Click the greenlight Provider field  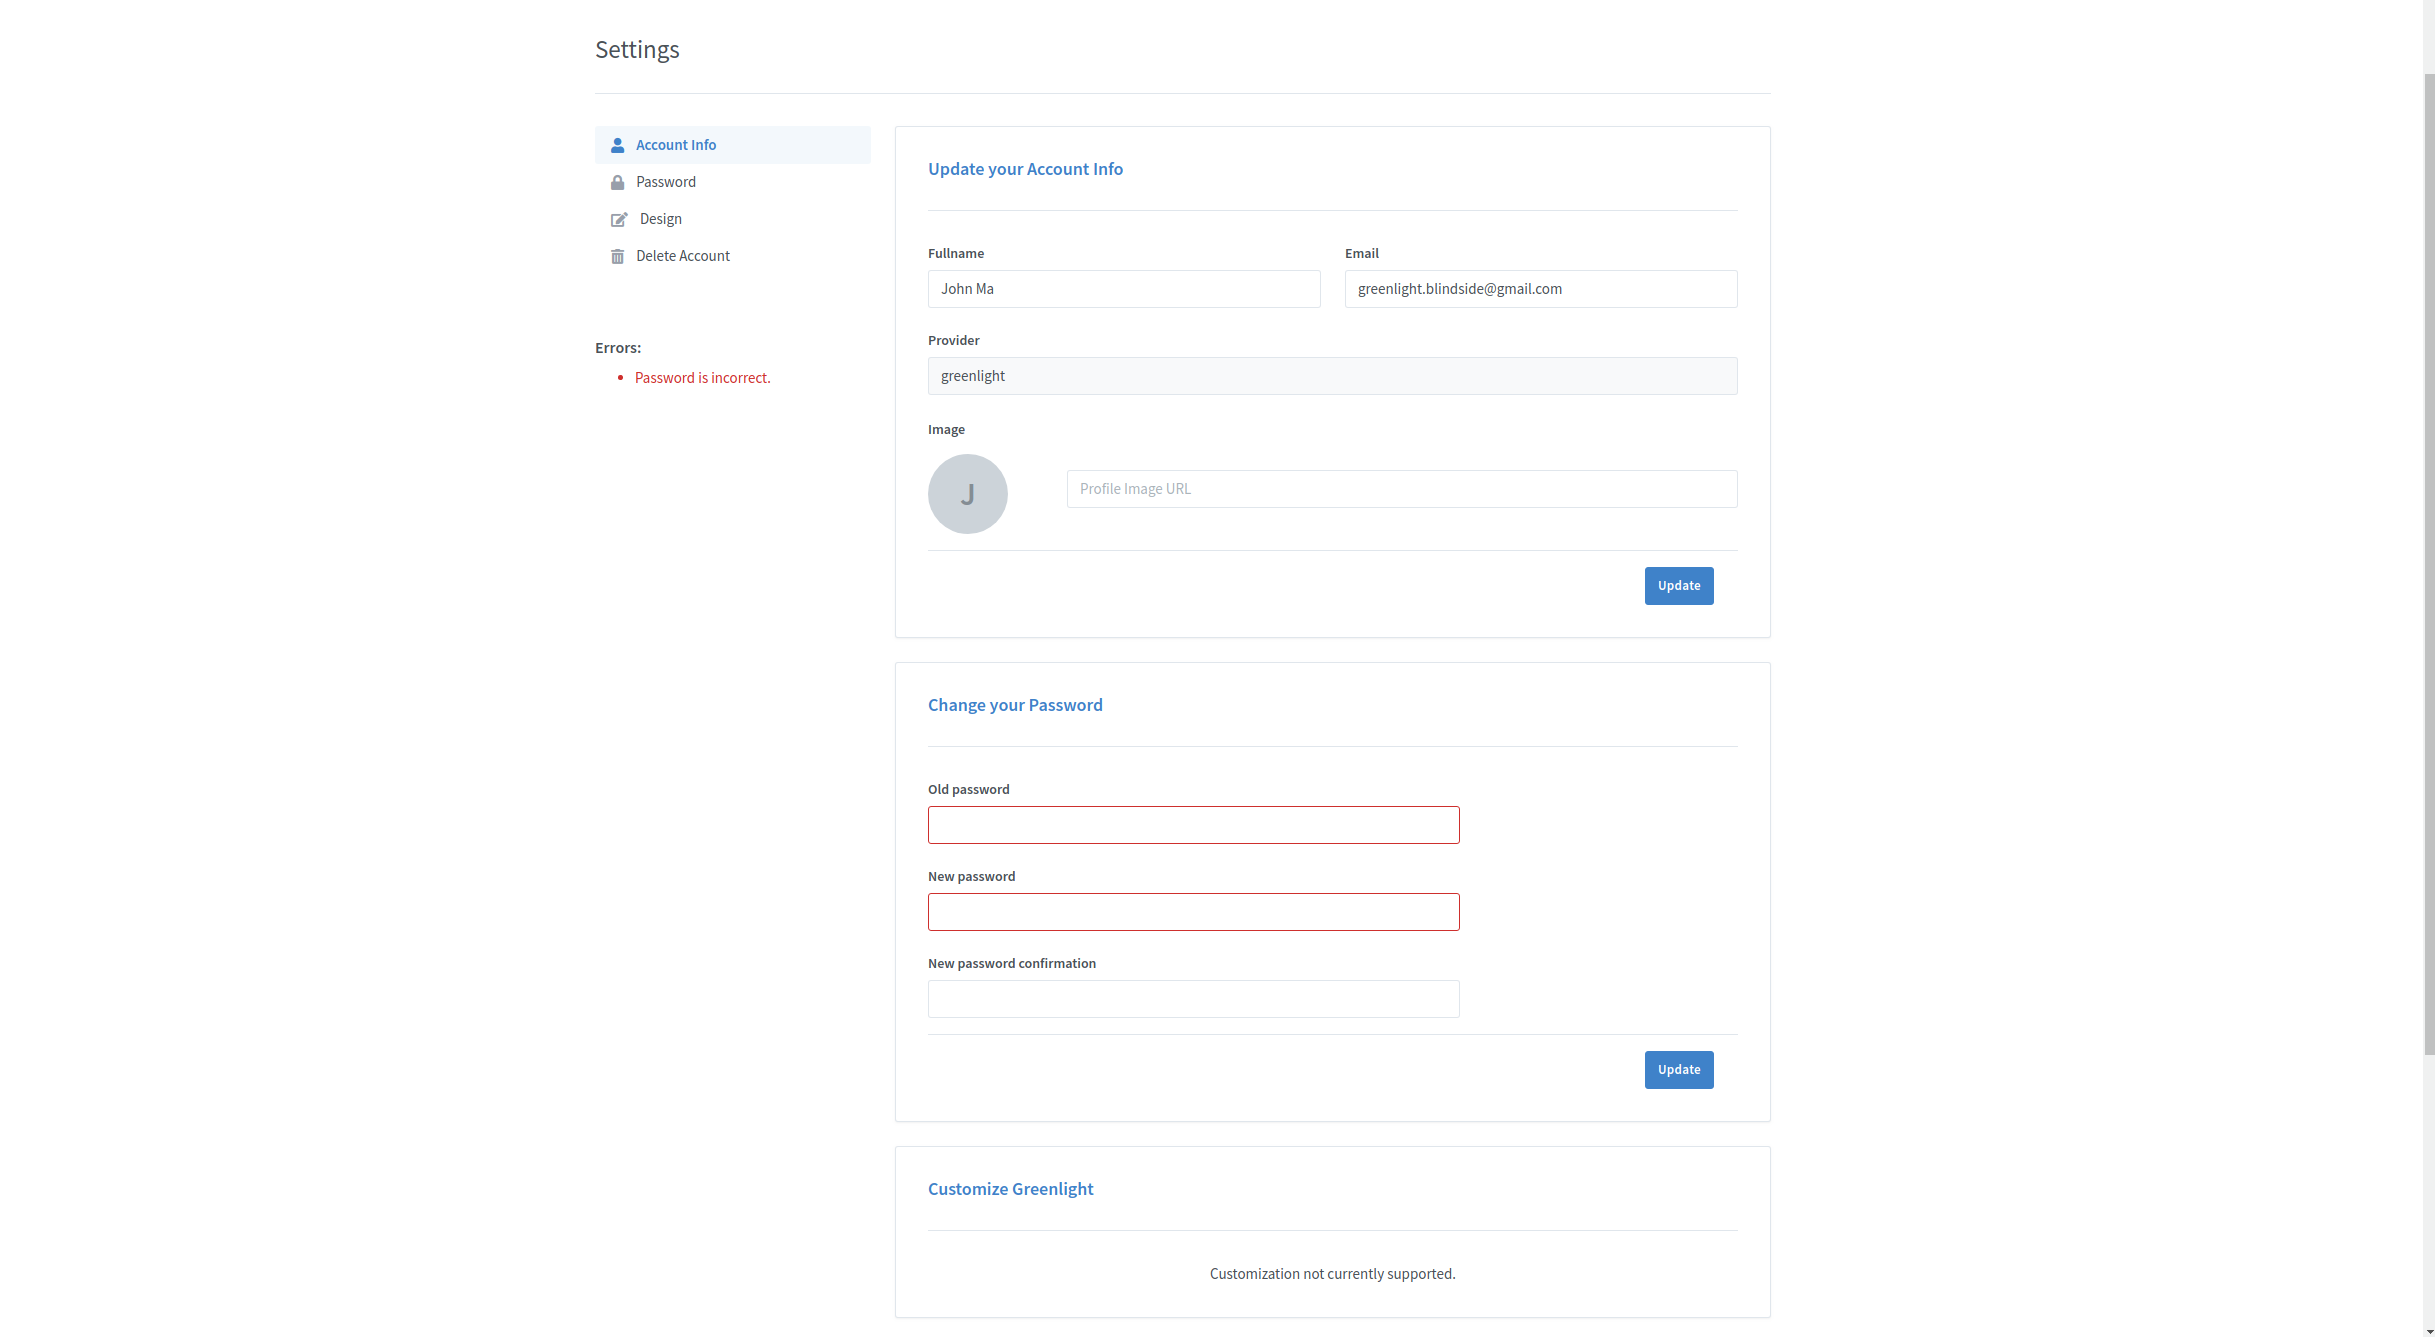(1332, 376)
